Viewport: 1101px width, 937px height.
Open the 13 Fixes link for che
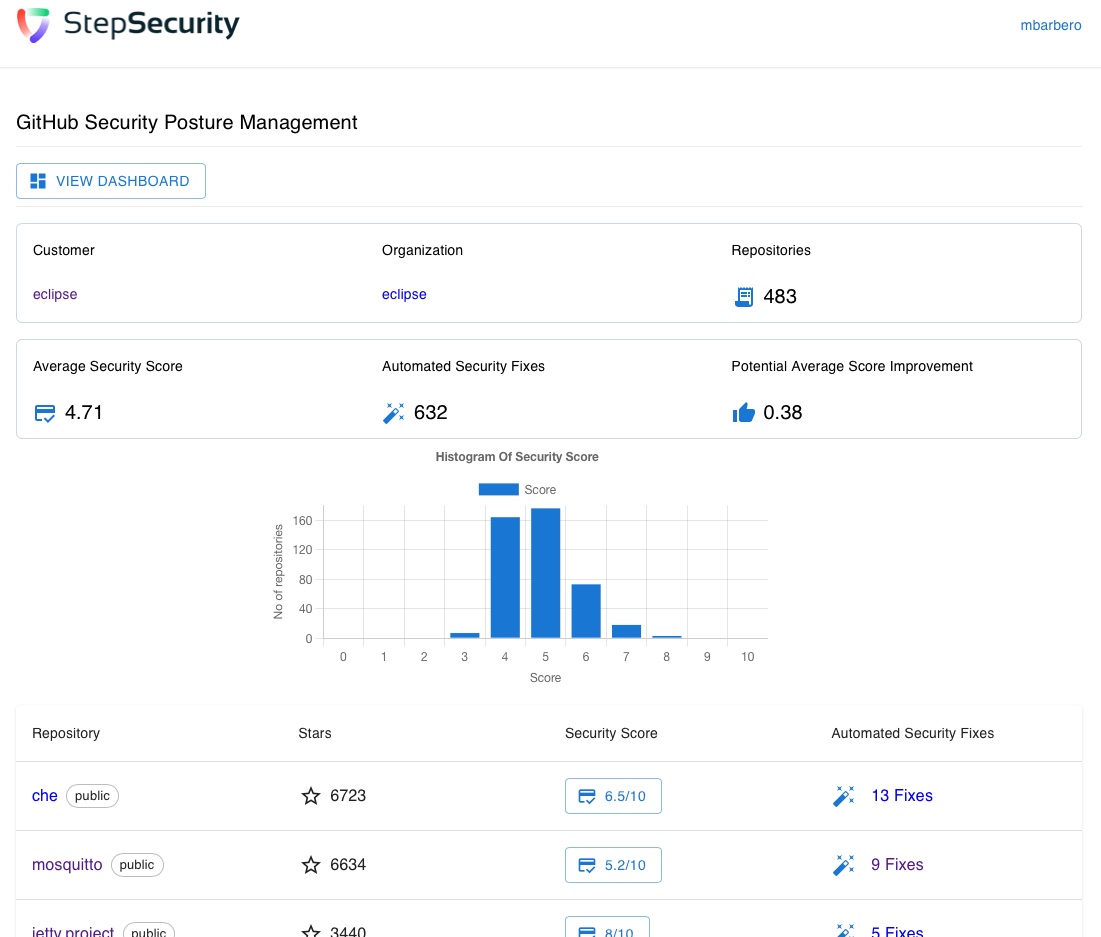tap(902, 796)
